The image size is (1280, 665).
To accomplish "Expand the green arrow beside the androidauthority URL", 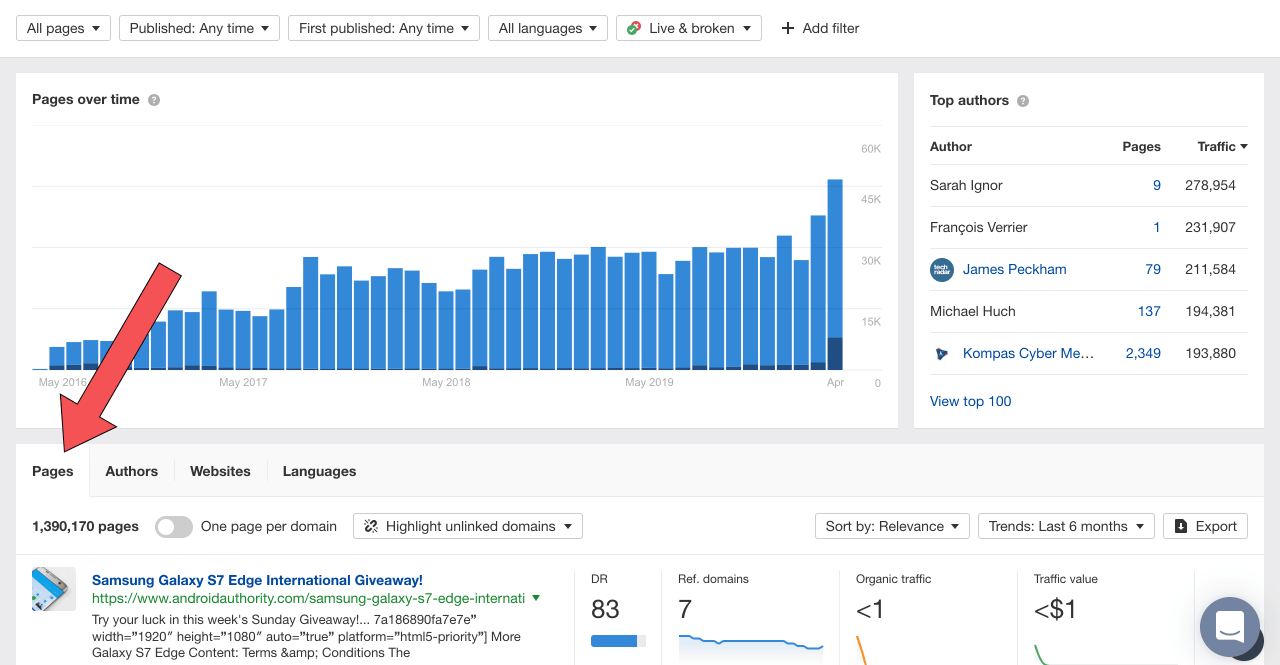I will click(x=536, y=598).
